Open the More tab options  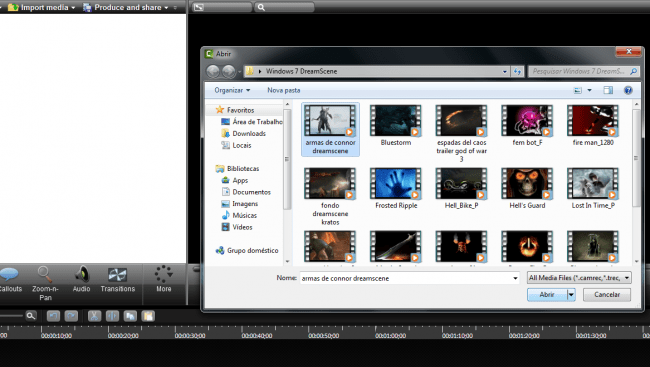click(163, 279)
